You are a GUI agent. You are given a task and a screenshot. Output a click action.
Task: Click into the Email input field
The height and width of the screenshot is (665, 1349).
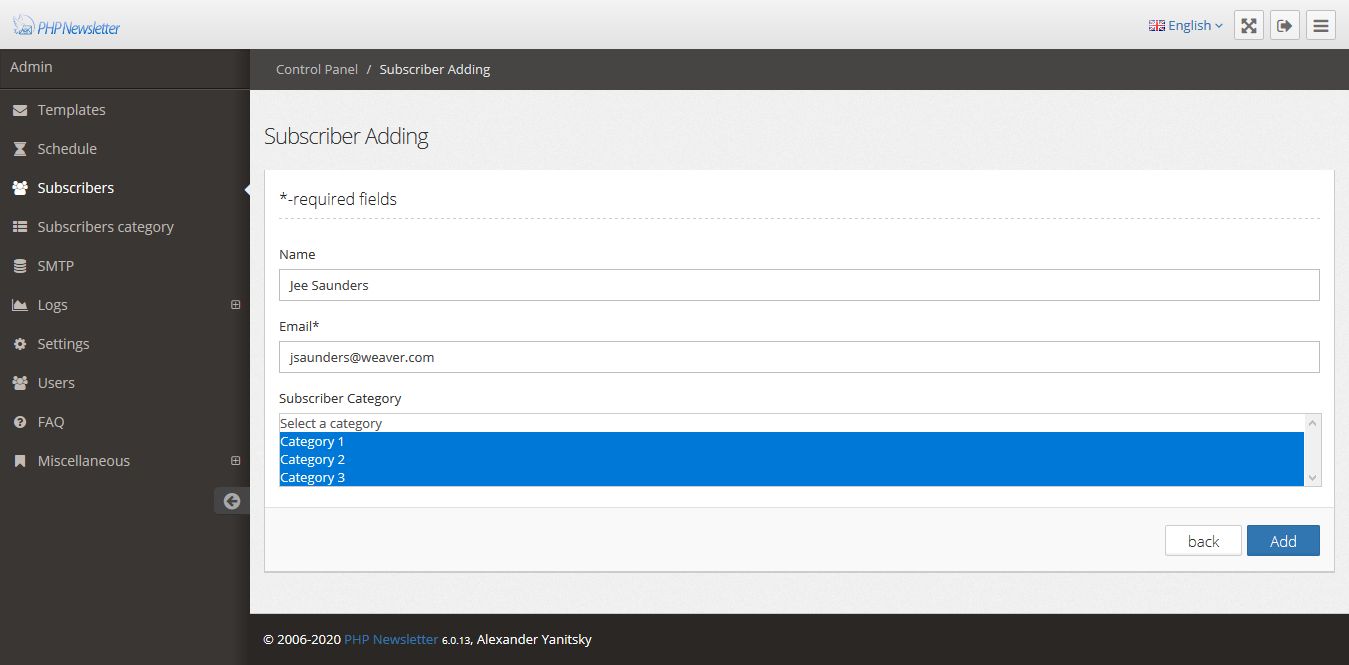[799, 357]
